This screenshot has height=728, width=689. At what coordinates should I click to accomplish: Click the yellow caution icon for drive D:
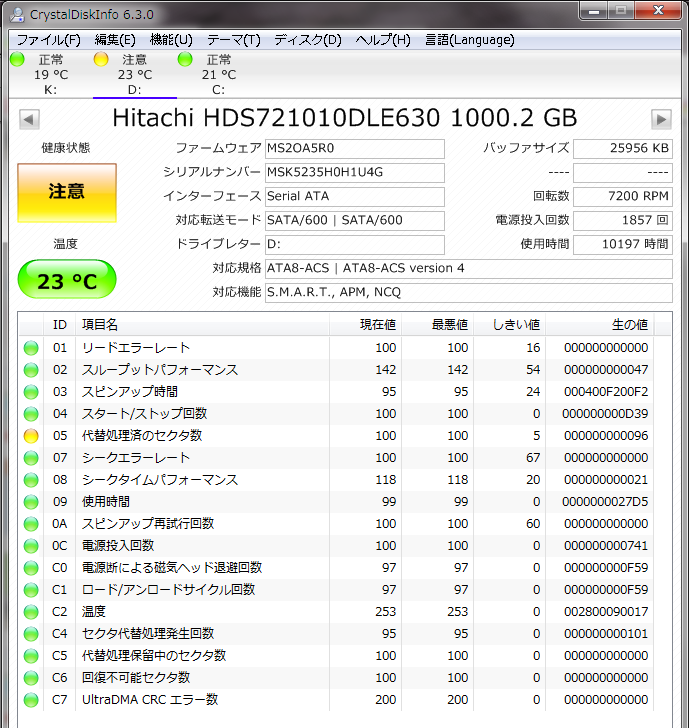[101, 60]
